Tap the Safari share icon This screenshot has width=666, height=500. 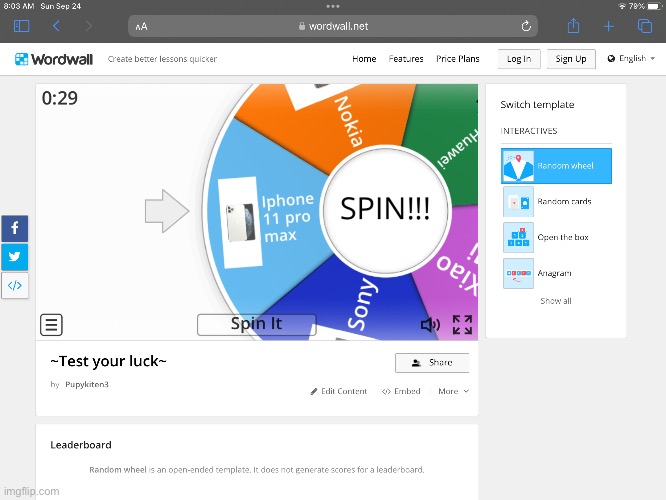[x=573, y=26]
